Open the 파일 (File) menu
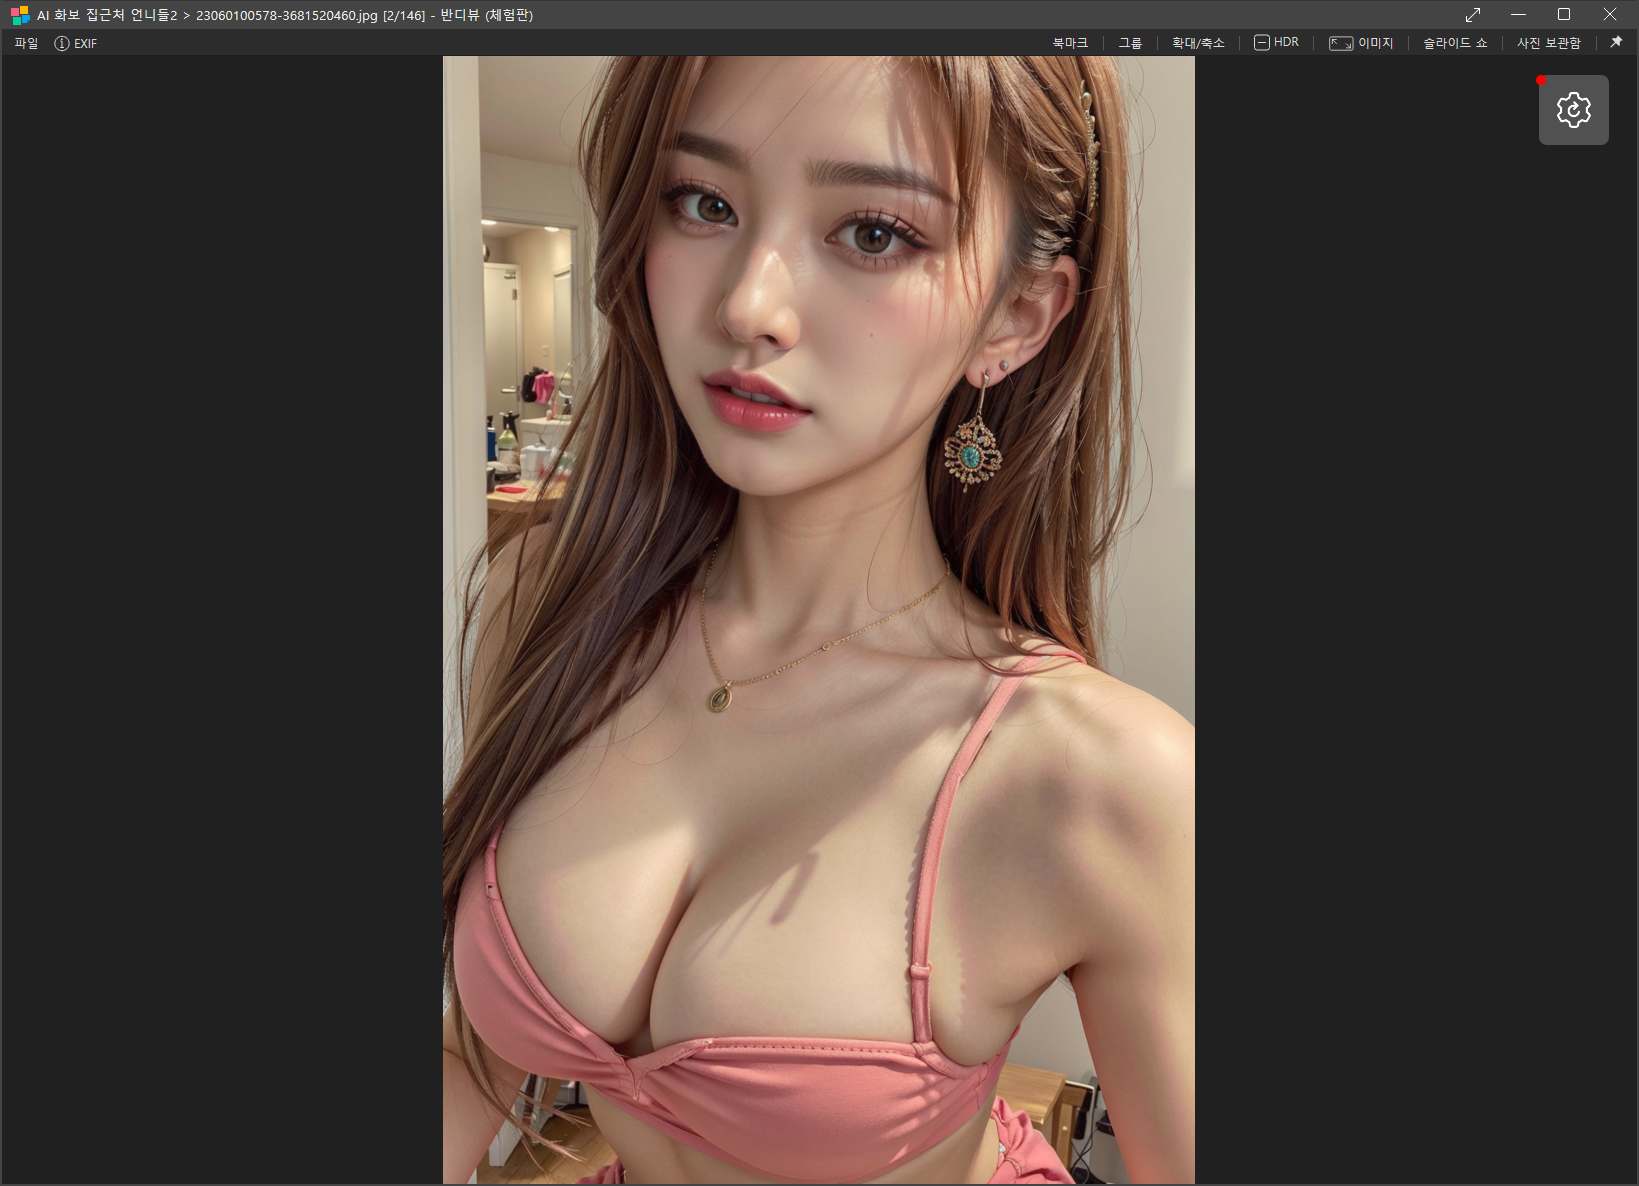This screenshot has width=1639, height=1186. [x=26, y=43]
